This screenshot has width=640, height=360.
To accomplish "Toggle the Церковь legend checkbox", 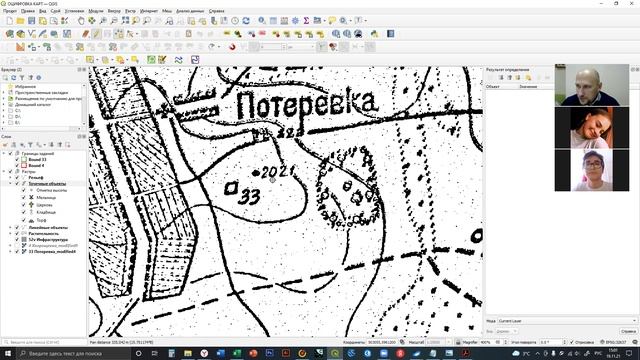I will (x=24, y=205).
